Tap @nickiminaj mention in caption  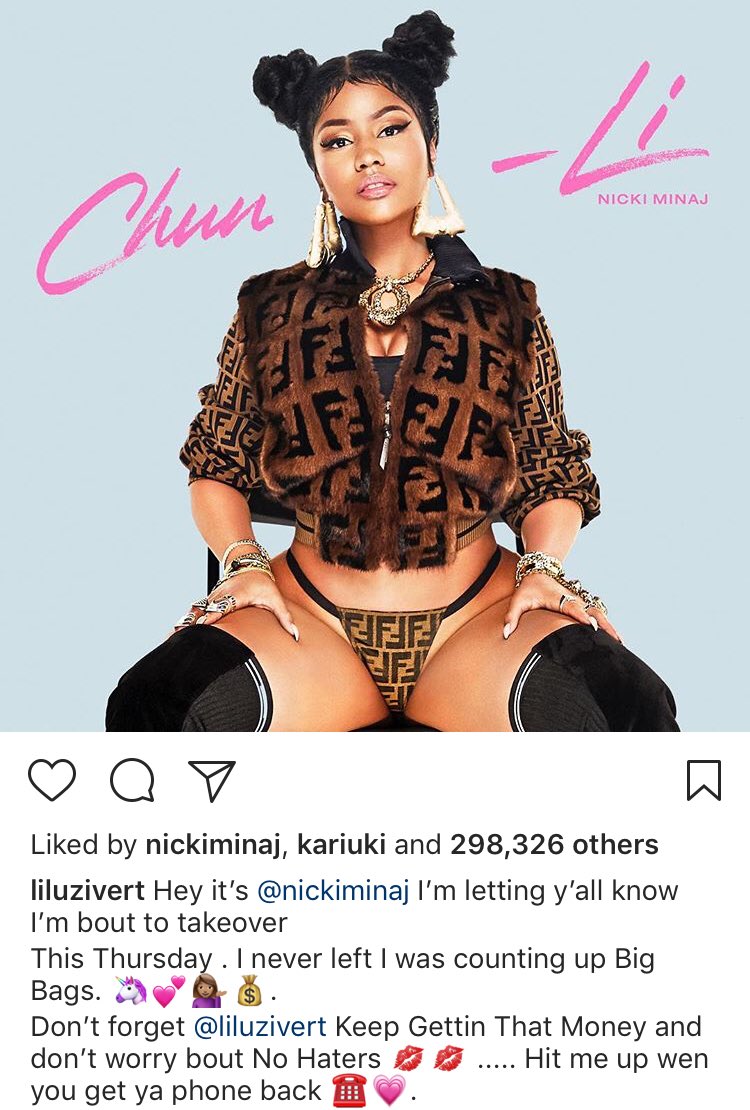pos(333,891)
